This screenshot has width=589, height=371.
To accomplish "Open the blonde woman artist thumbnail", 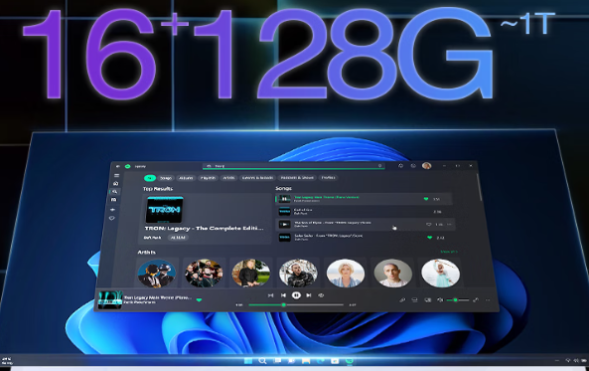I will pos(346,273).
